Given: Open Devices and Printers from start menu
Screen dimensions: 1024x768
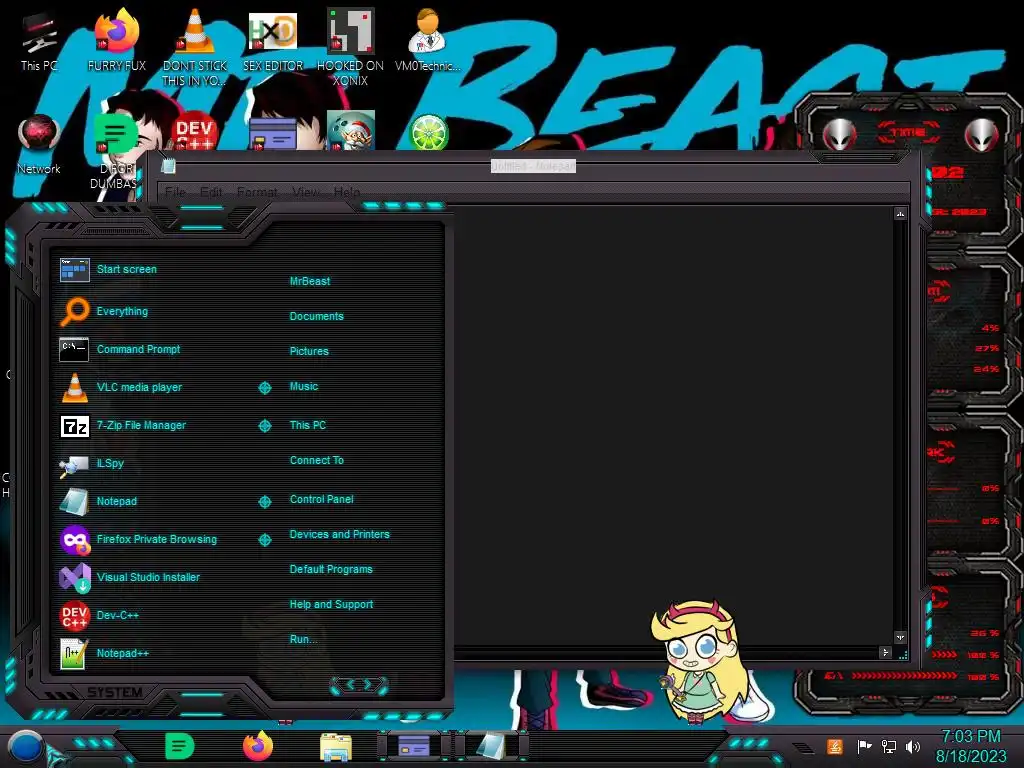Looking at the screenshot, I should point(340,534).
